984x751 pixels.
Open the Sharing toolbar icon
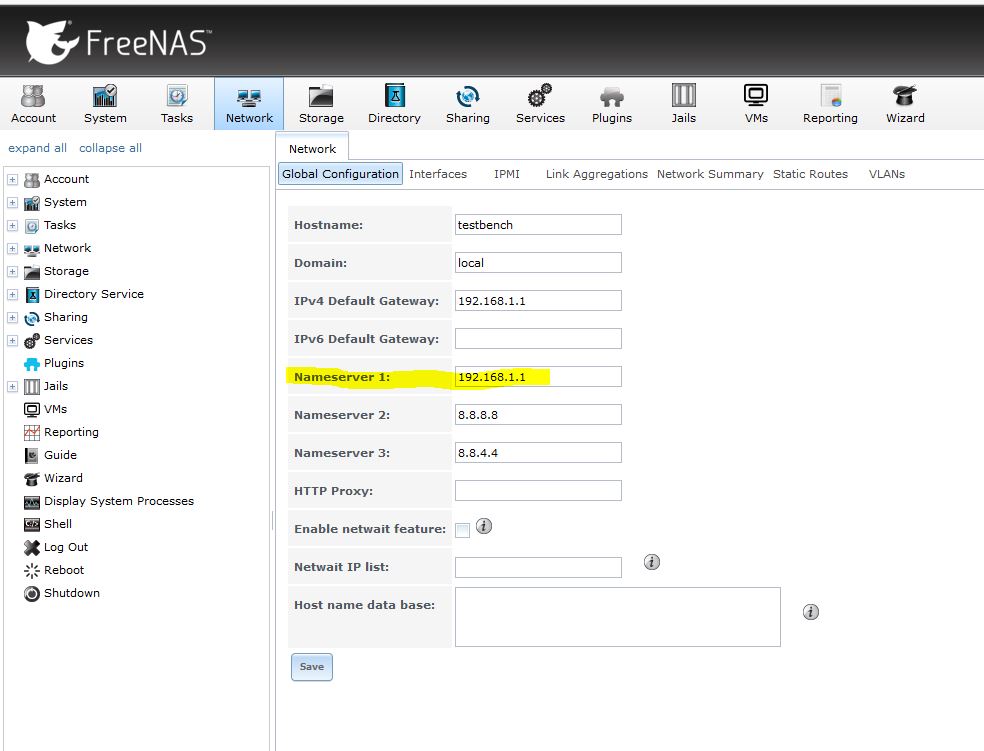468,104
